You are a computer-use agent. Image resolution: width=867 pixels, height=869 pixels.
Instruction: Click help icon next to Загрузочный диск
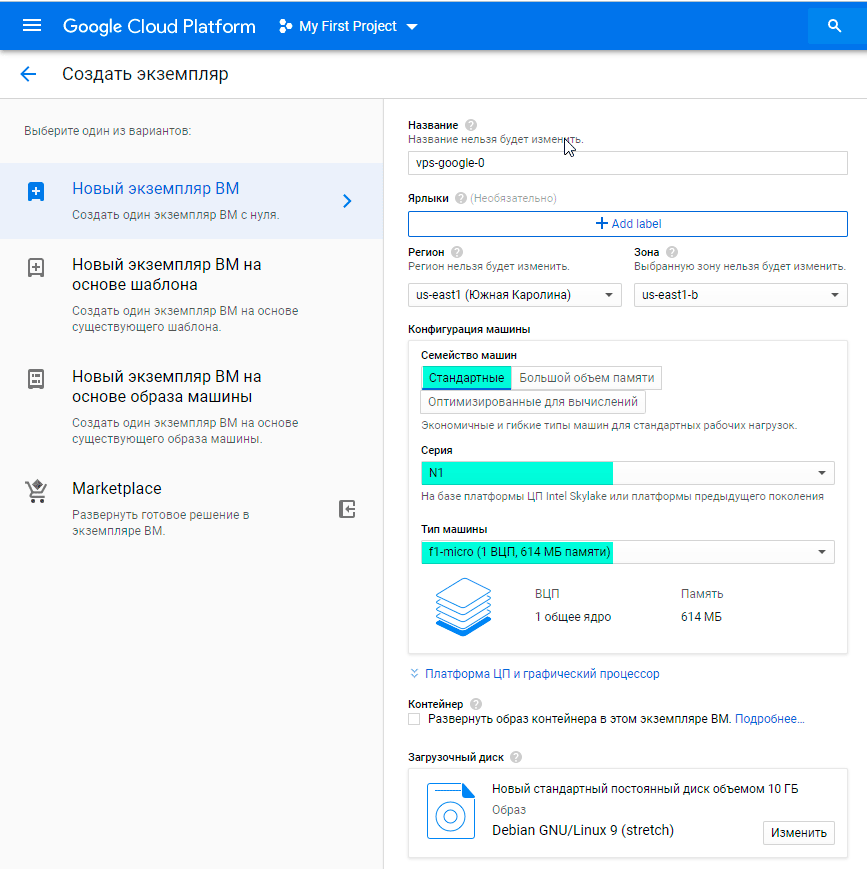516,757
